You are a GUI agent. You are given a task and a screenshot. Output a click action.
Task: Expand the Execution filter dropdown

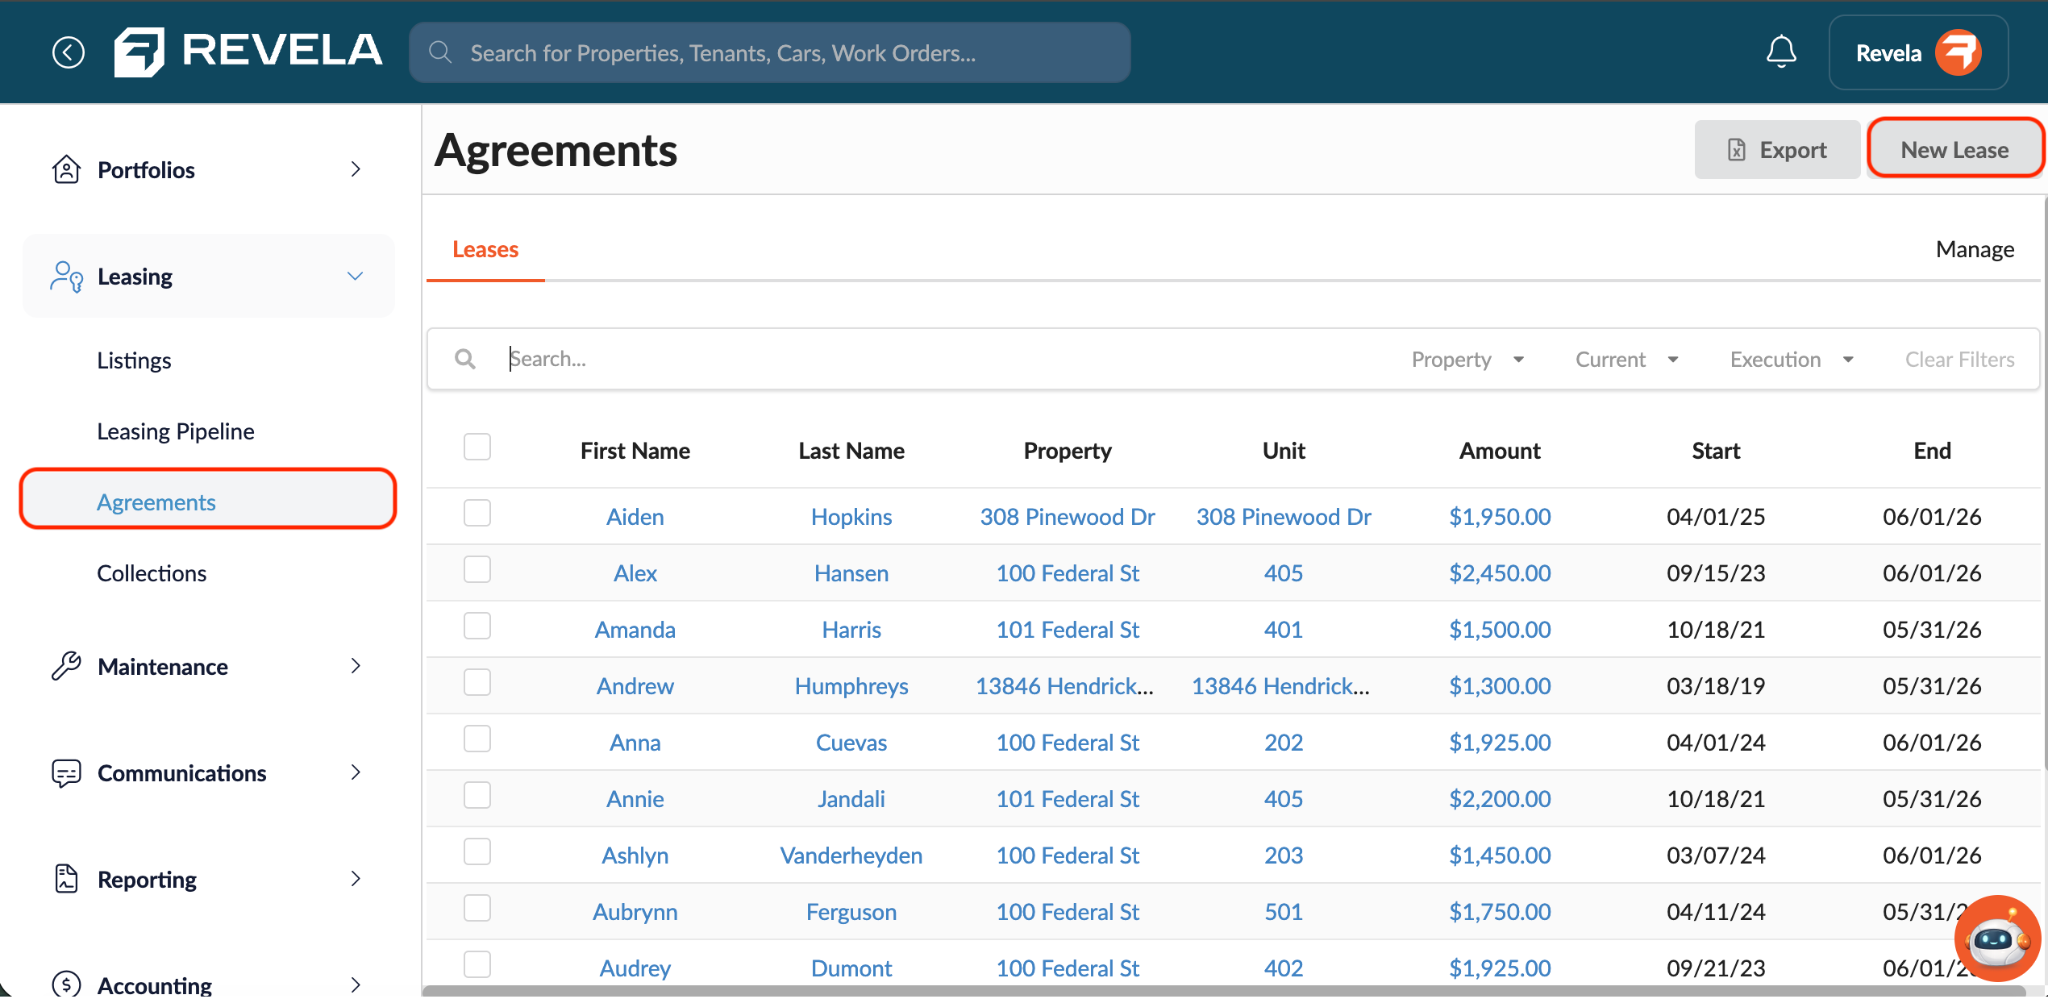1791,360
